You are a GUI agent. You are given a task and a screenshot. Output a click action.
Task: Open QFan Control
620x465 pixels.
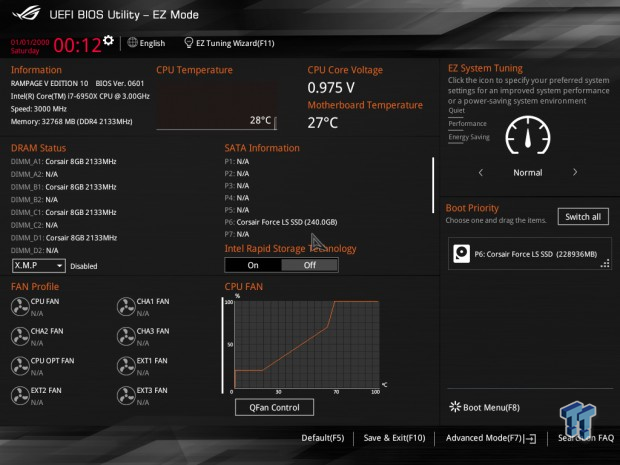[x=274, y=407]
